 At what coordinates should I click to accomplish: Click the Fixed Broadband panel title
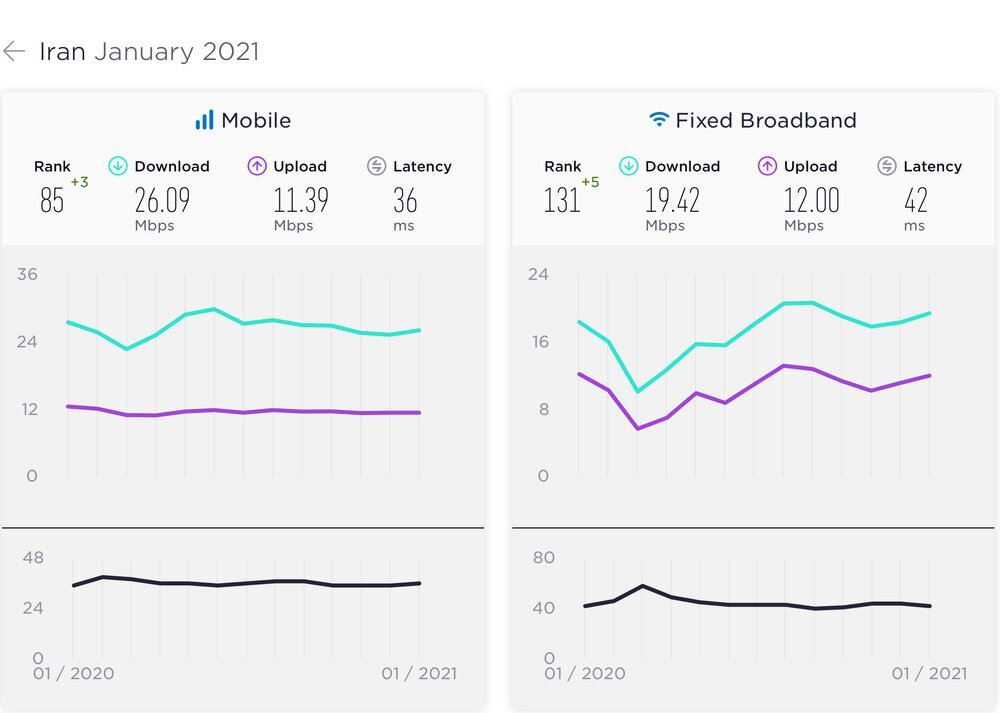pos(766,121)
